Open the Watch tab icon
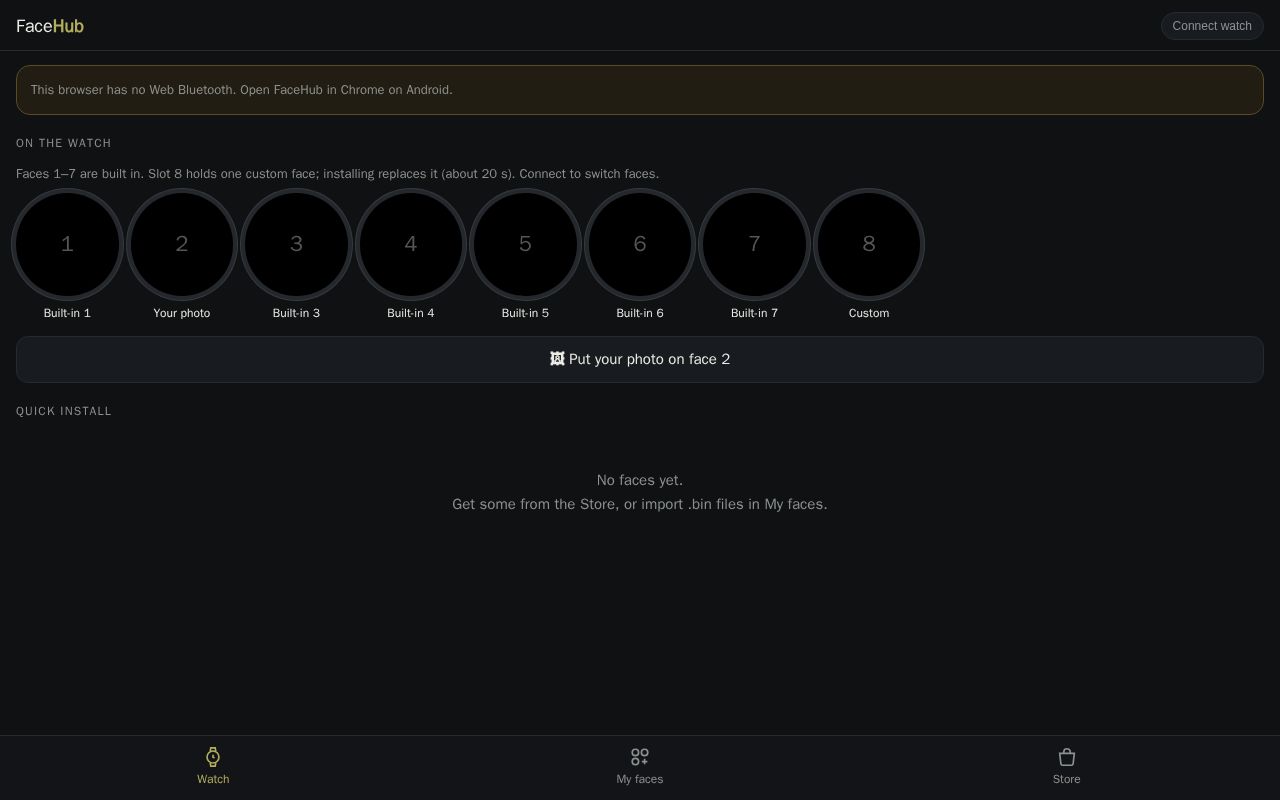 pos(213,757)
